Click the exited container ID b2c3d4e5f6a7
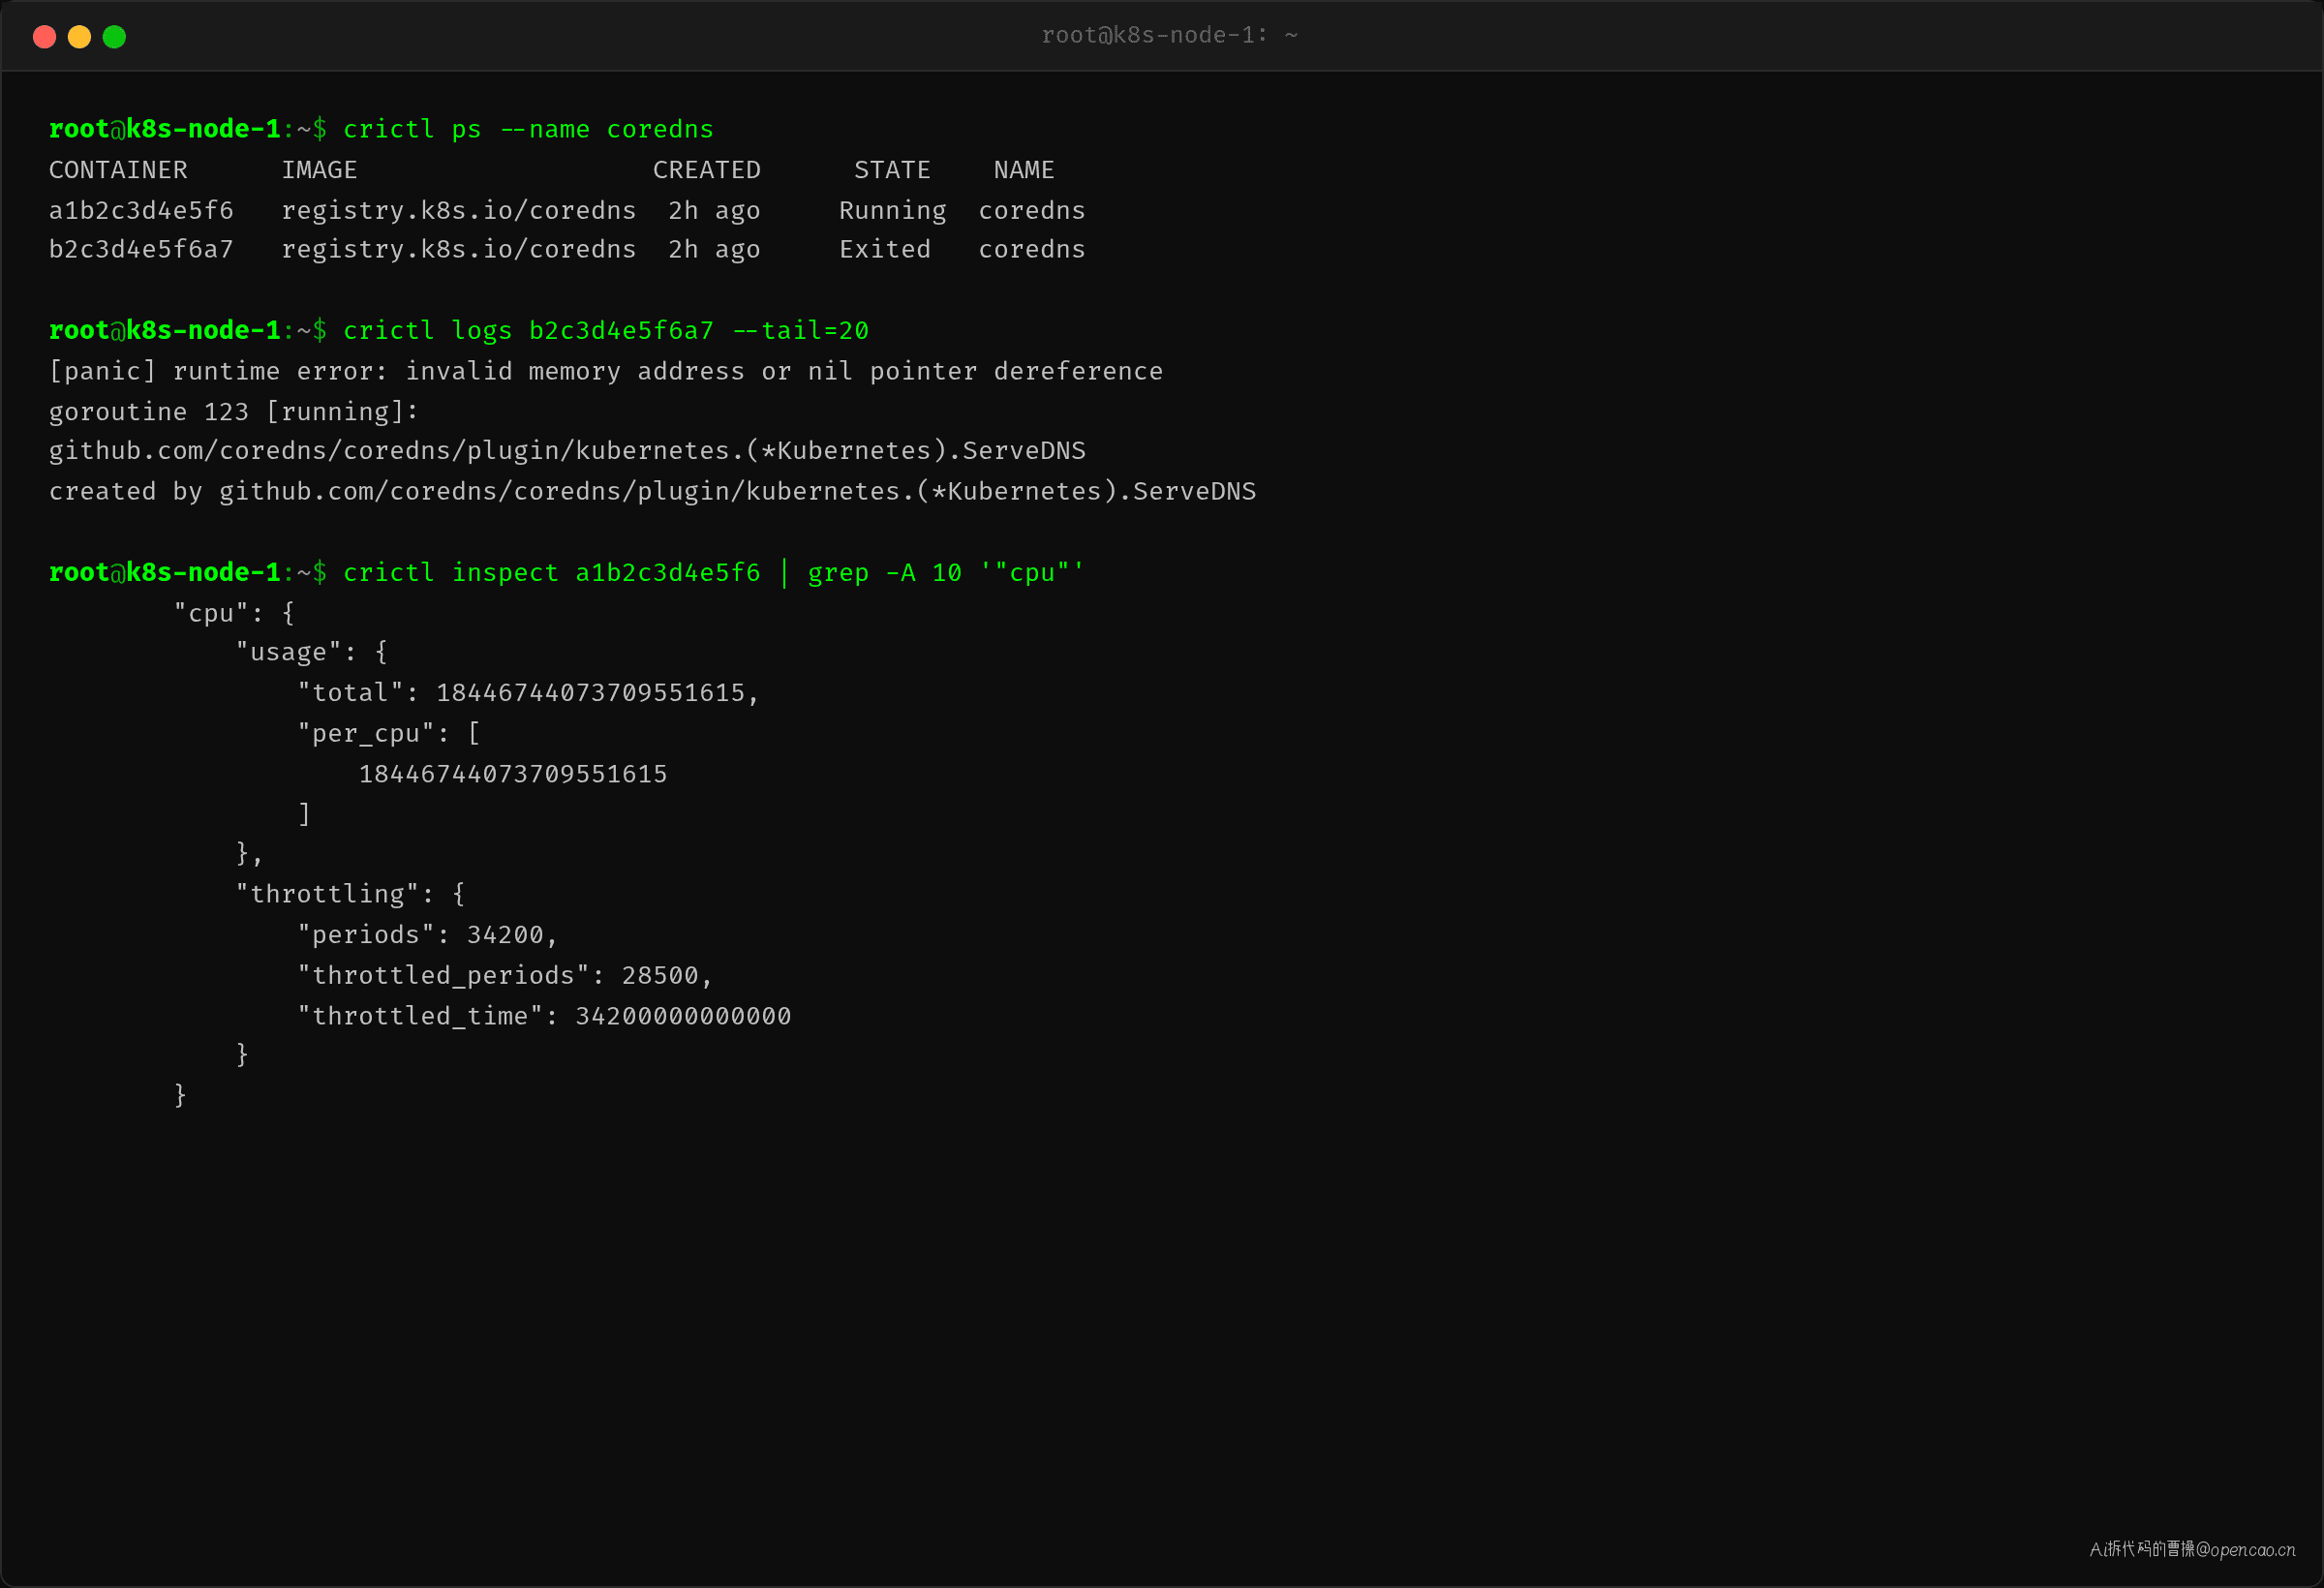2324x1588 pixels. click(x=141, y=249)
